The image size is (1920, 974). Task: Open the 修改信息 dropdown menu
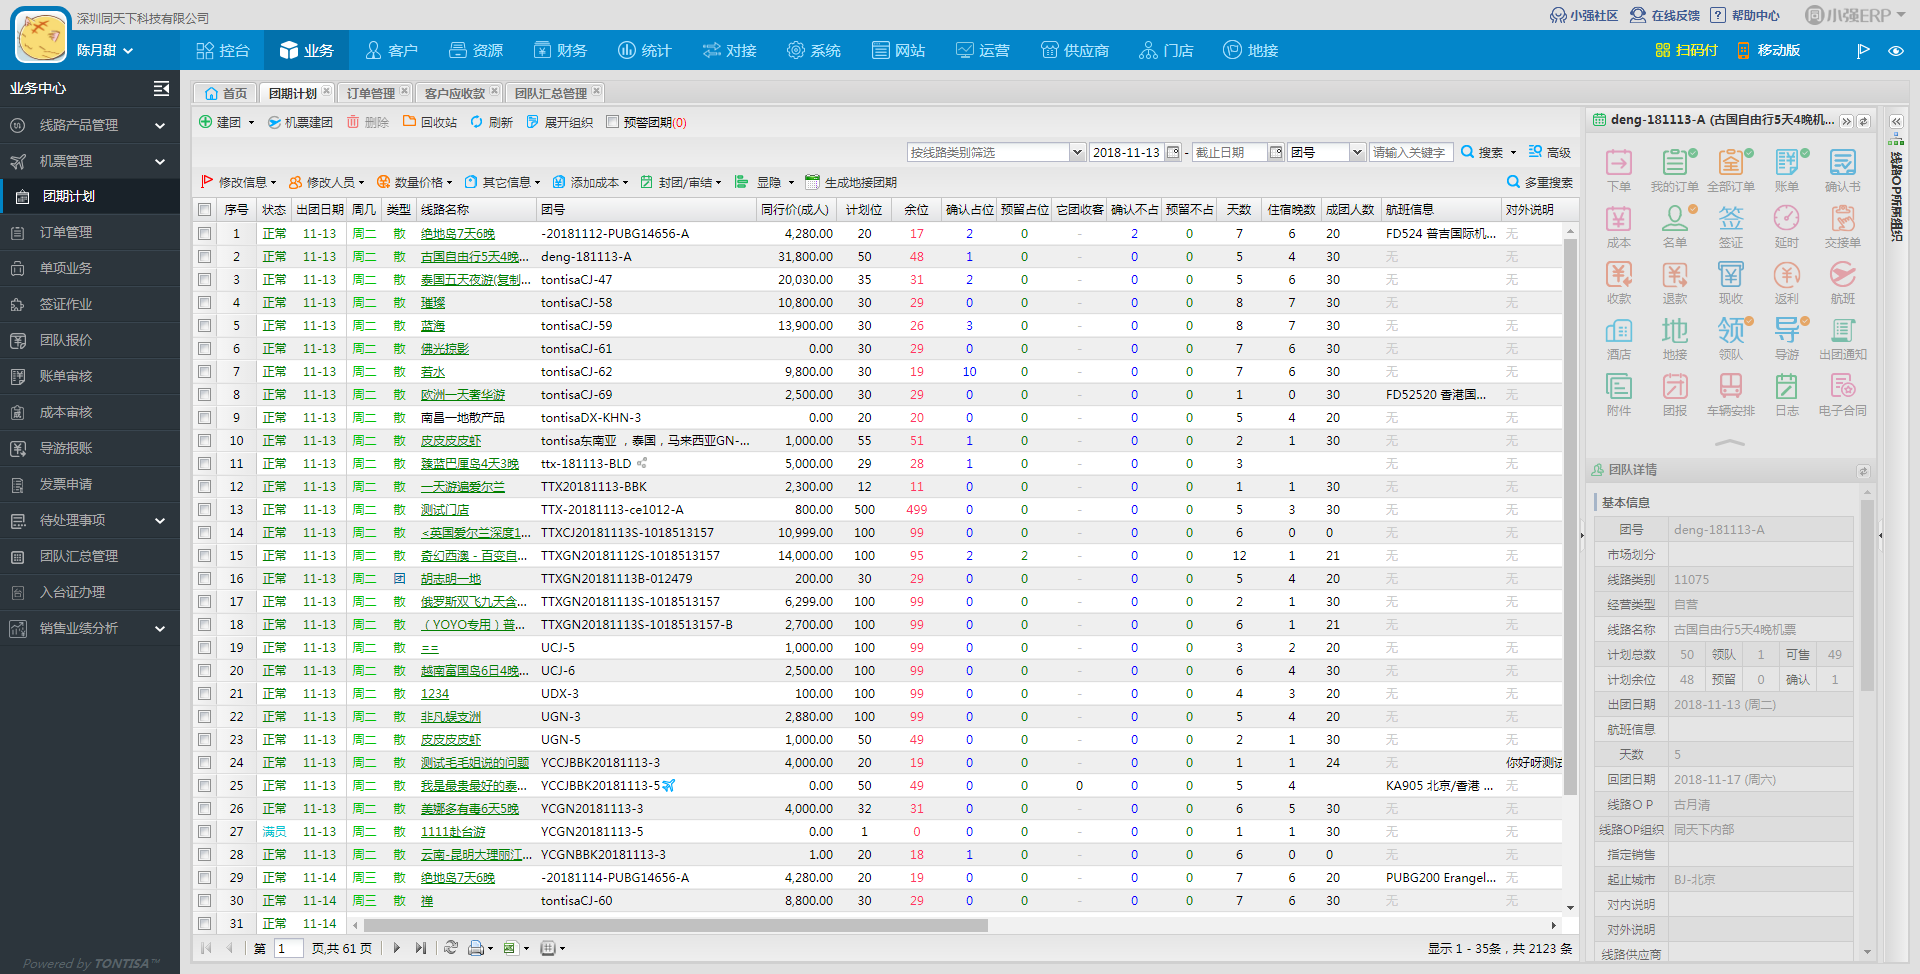click(241, 182)
